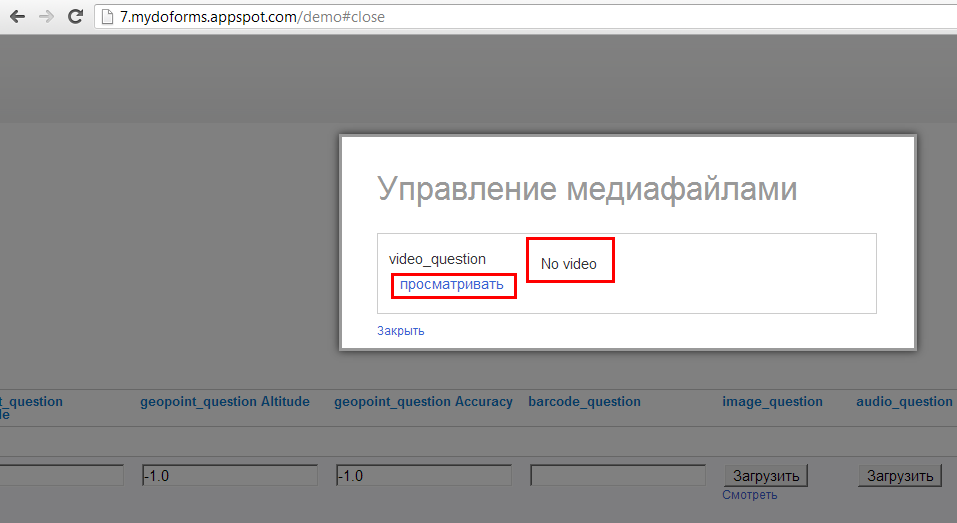Click the browser back arrow
957x523 pixels.
point(17,16)
